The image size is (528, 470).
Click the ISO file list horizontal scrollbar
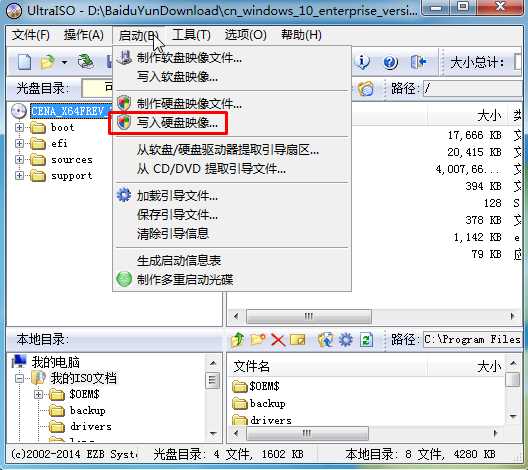click(374, 316)
